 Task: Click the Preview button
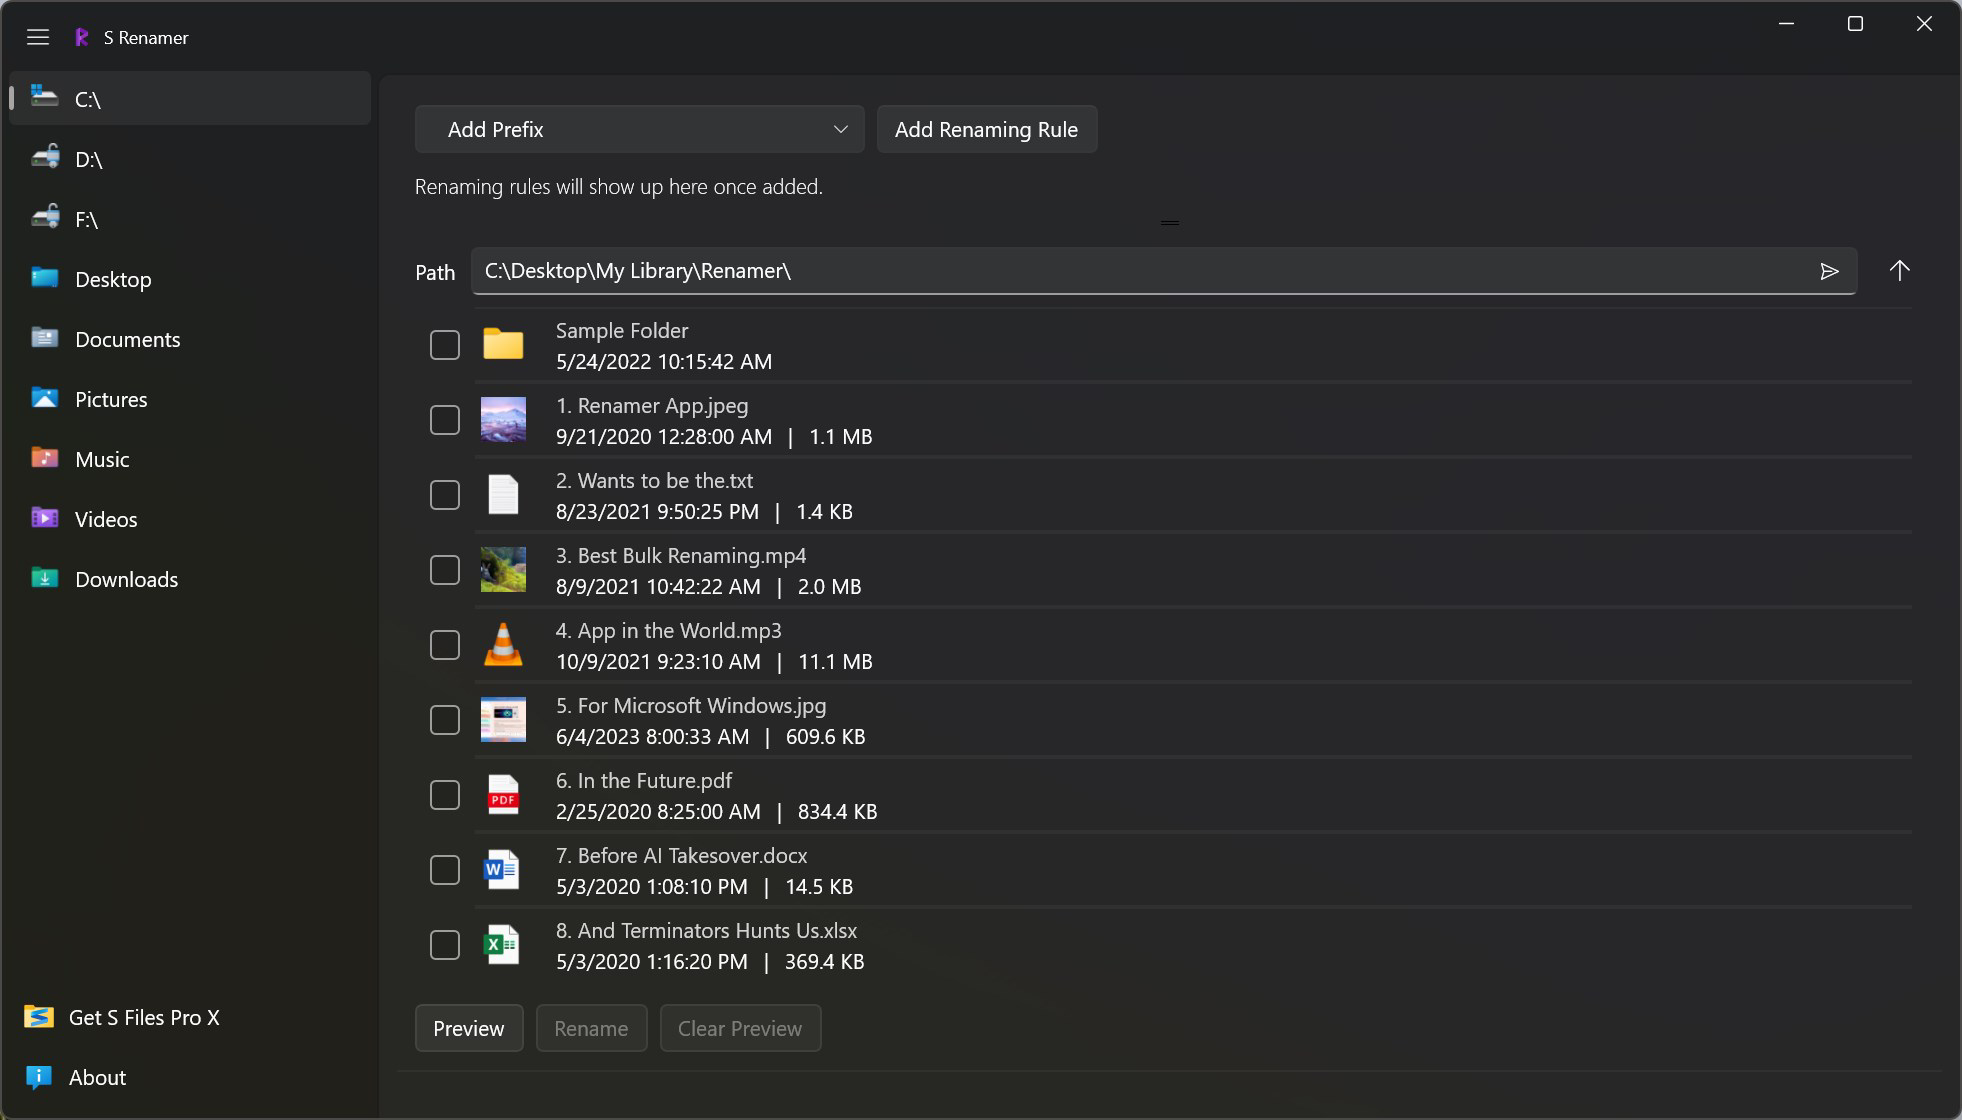(x=468, y=1028)
